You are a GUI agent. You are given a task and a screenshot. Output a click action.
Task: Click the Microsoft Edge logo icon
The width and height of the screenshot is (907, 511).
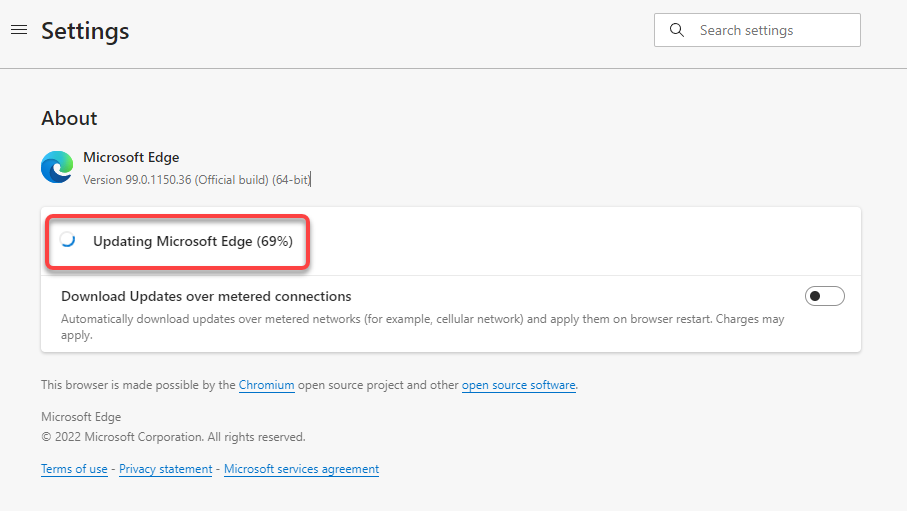[x=57, y=167]
